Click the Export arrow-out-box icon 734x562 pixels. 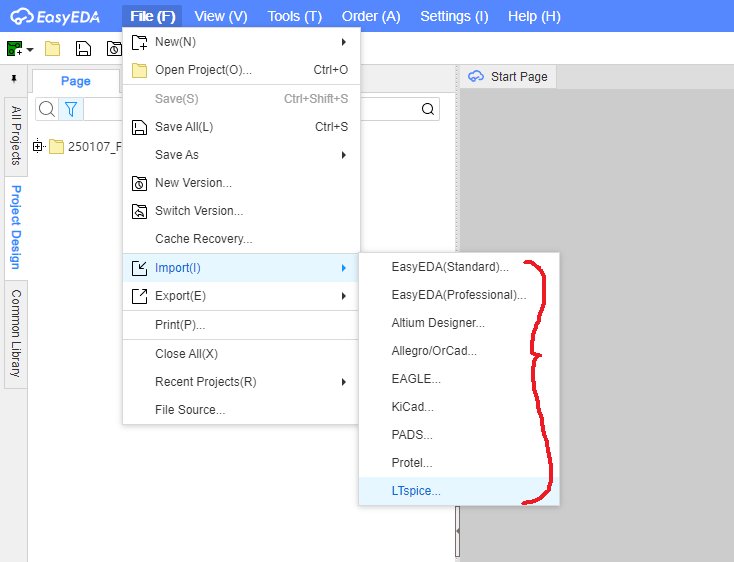139,296
